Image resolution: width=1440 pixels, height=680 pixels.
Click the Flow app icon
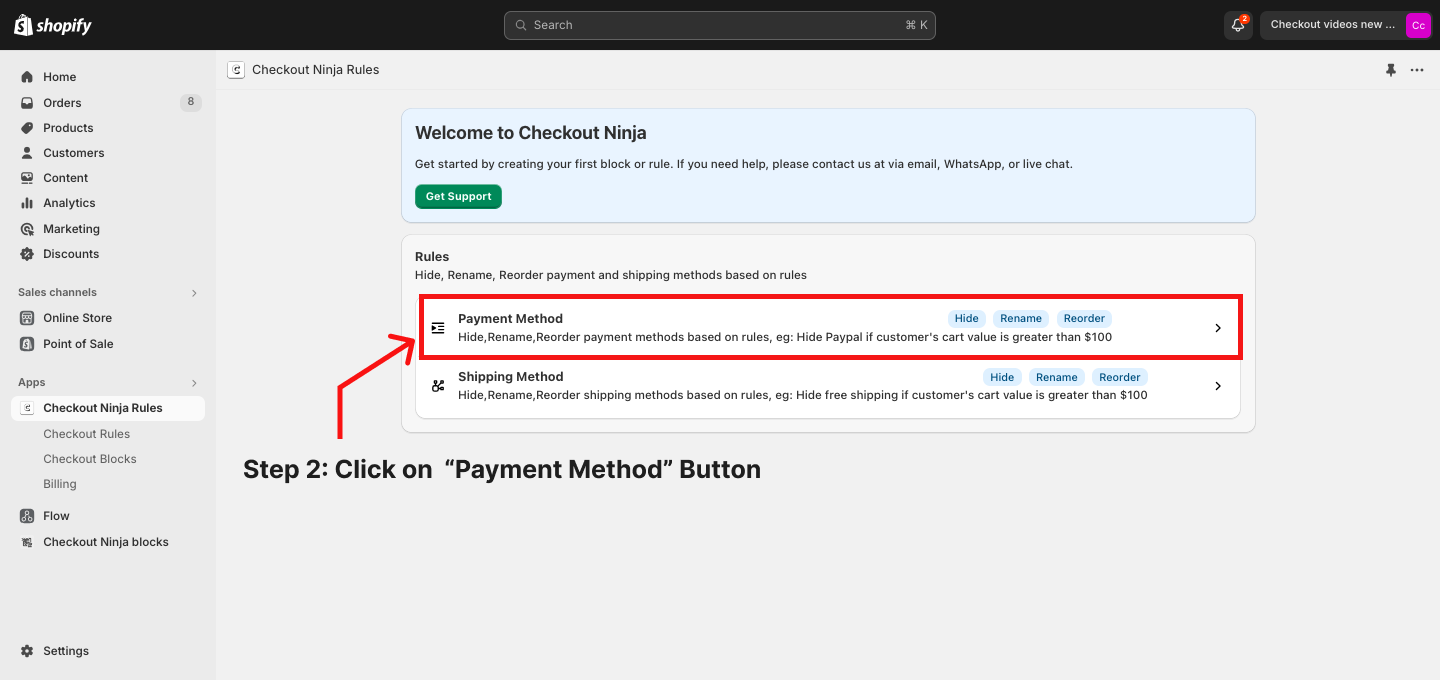click(x=27, y=516)
